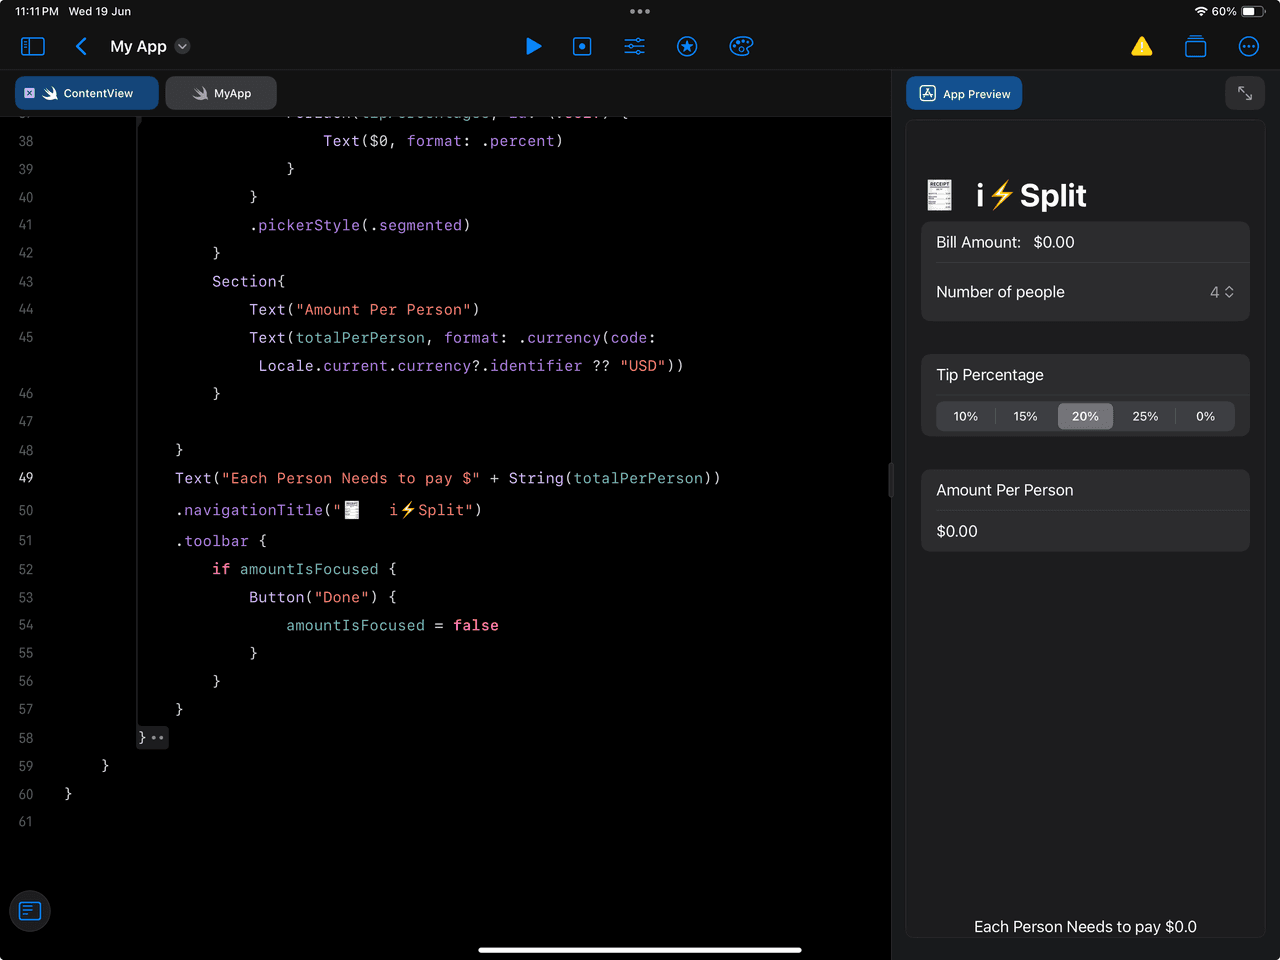Click the stop/record square icon
The image size is (1280, 960).
[x=582, y=46]
